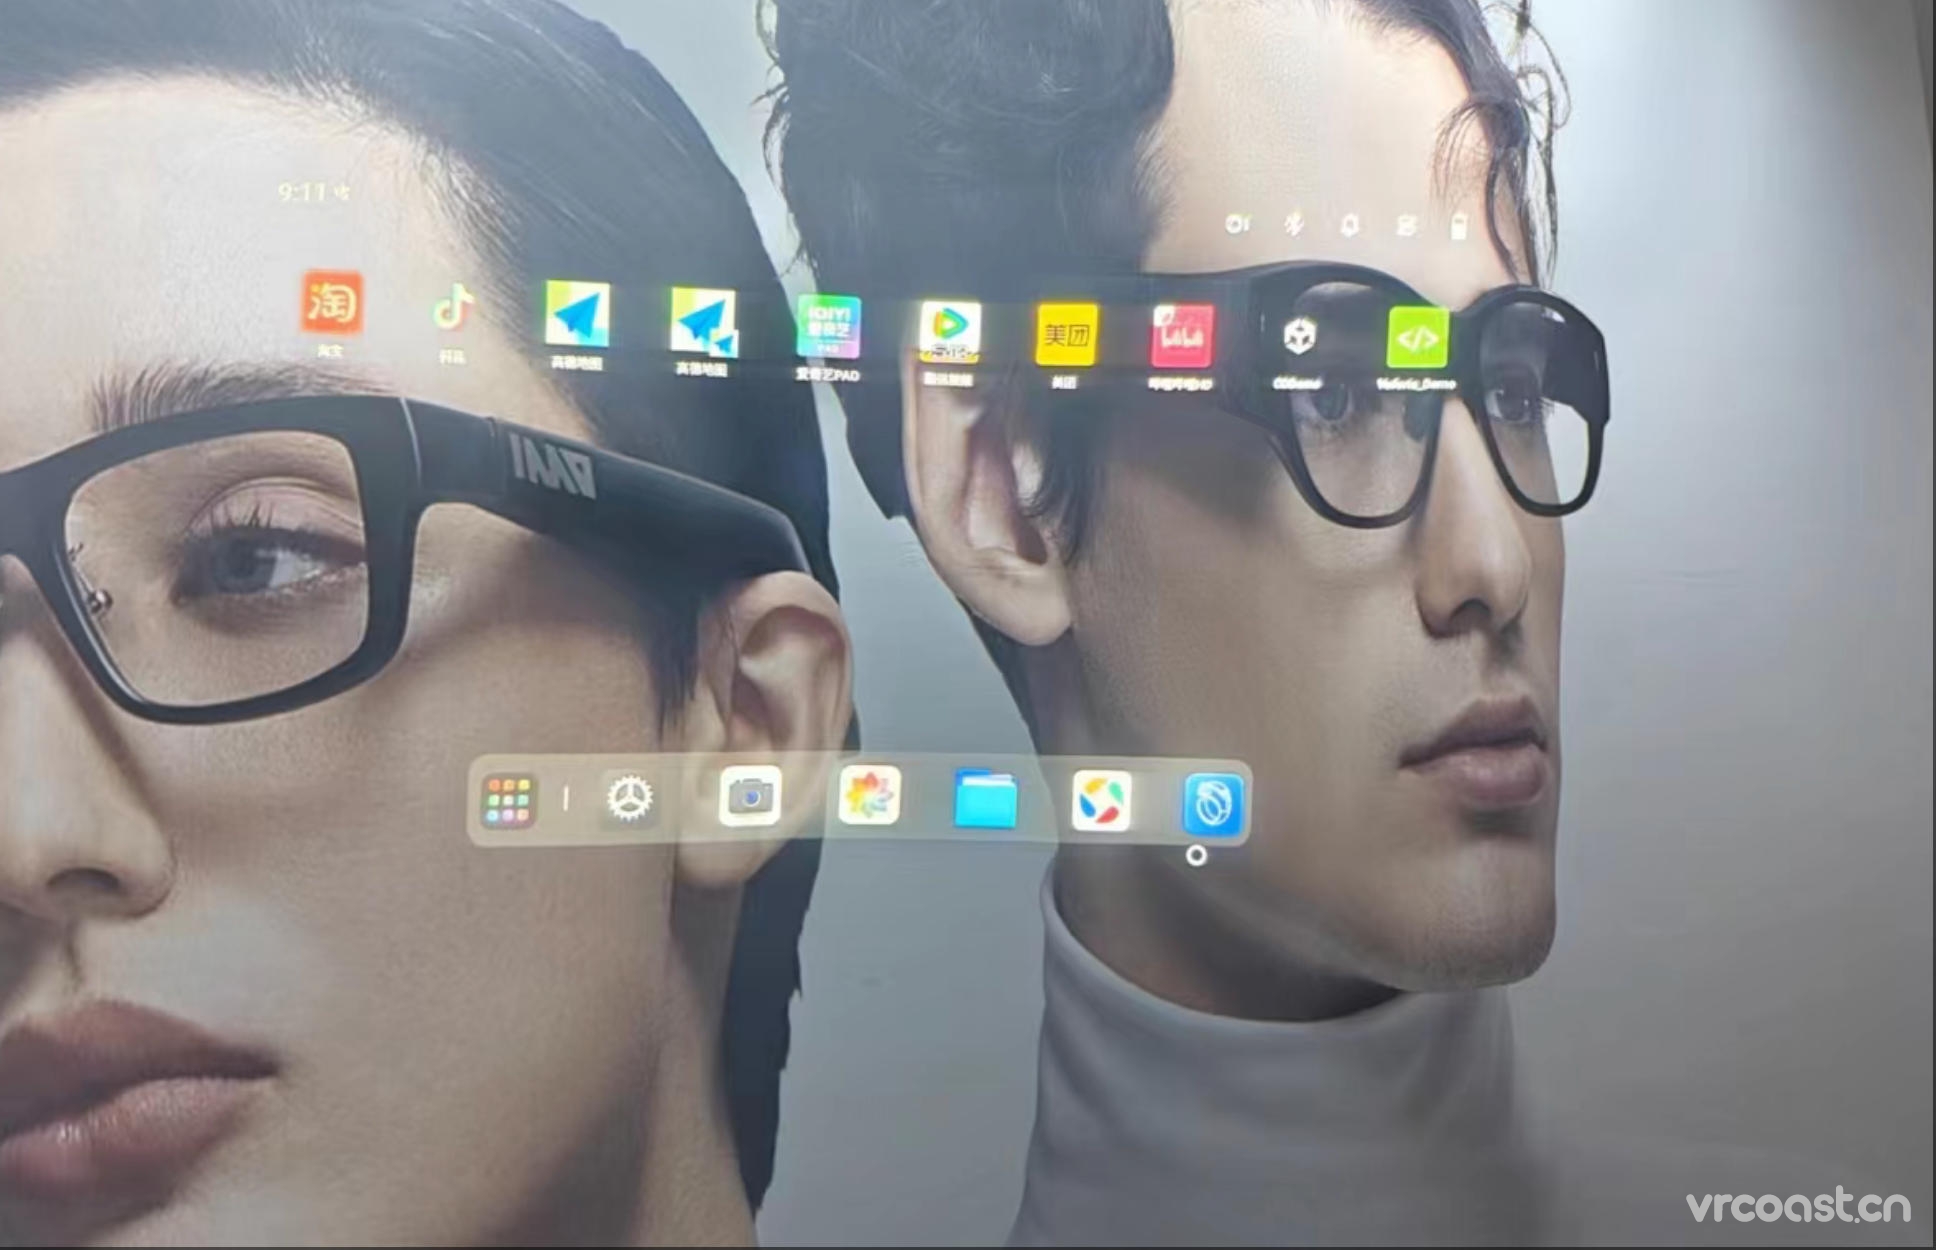Tap the status icon left of the battery
The width and height of the screenshot is (1936, 1250).
(x=1407, y=226)
